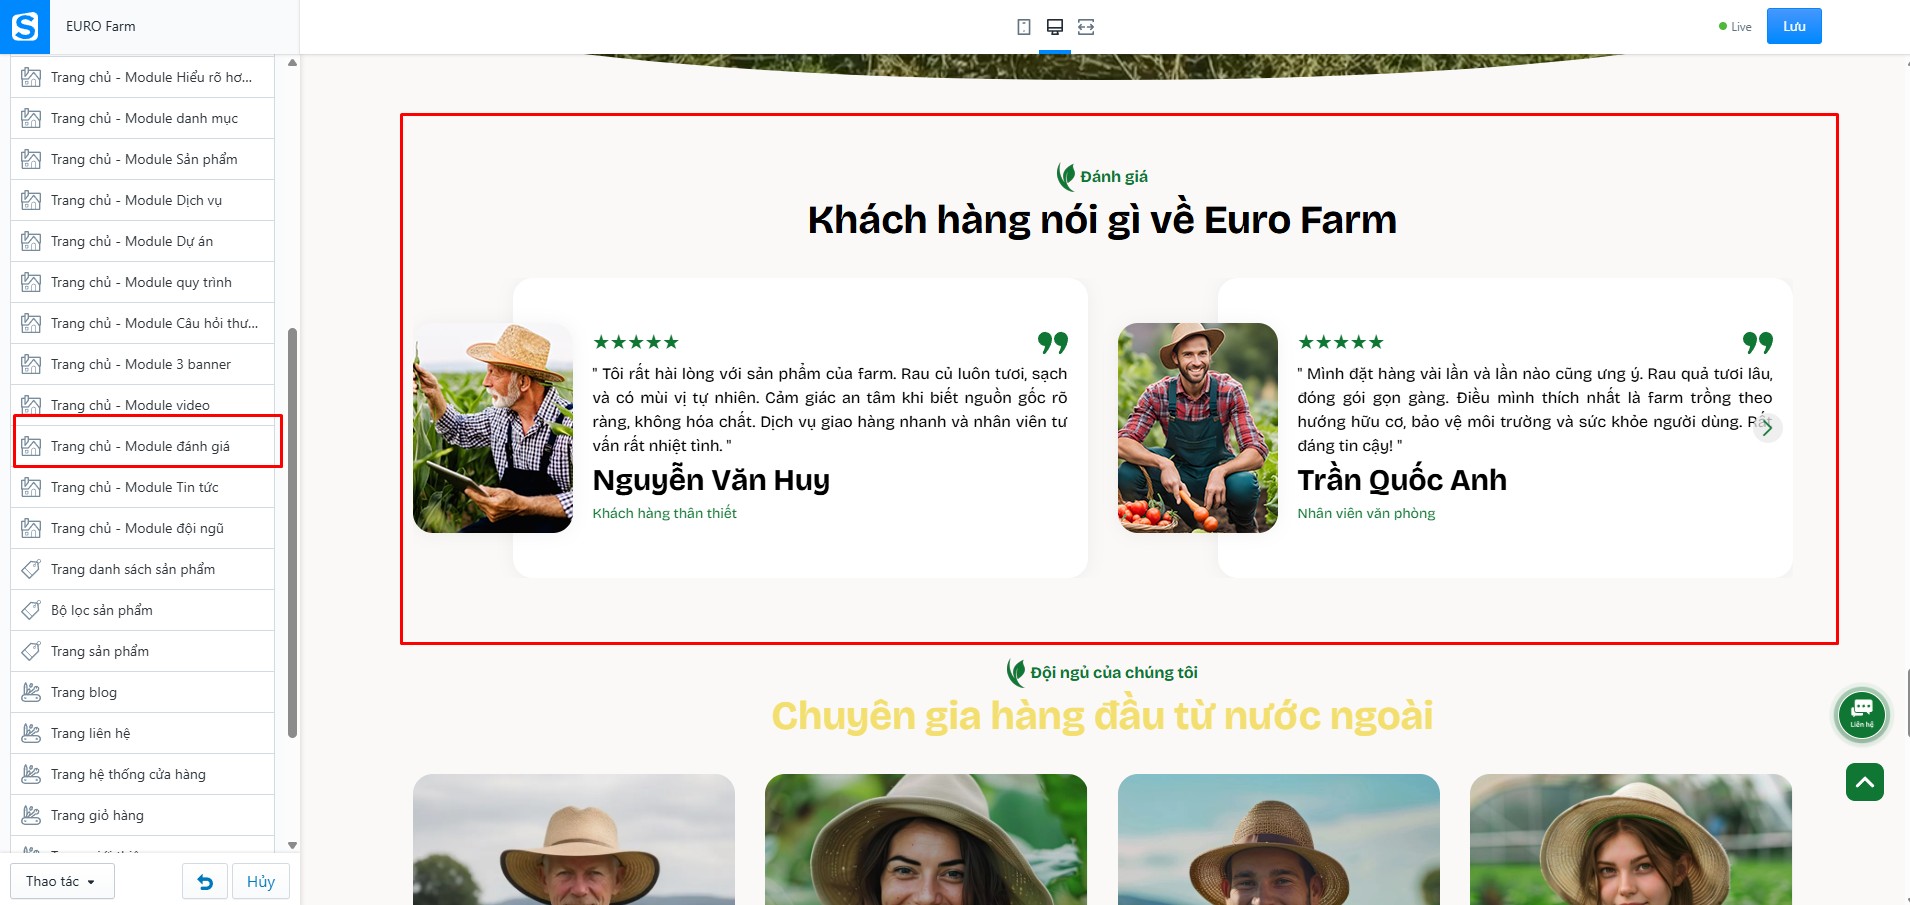The width and height of the screenshot is (1910, 905).
Task: Click Trần Quốc Anh's testimonial photo
Action: coord(1198,428)
